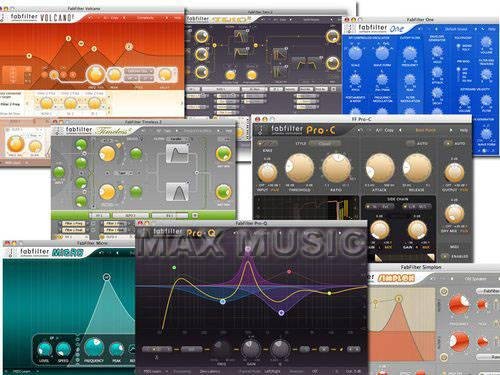Open the Analyzer Off menu in Pro-Q
Screen dimensions: 500x375
[314, 371]
